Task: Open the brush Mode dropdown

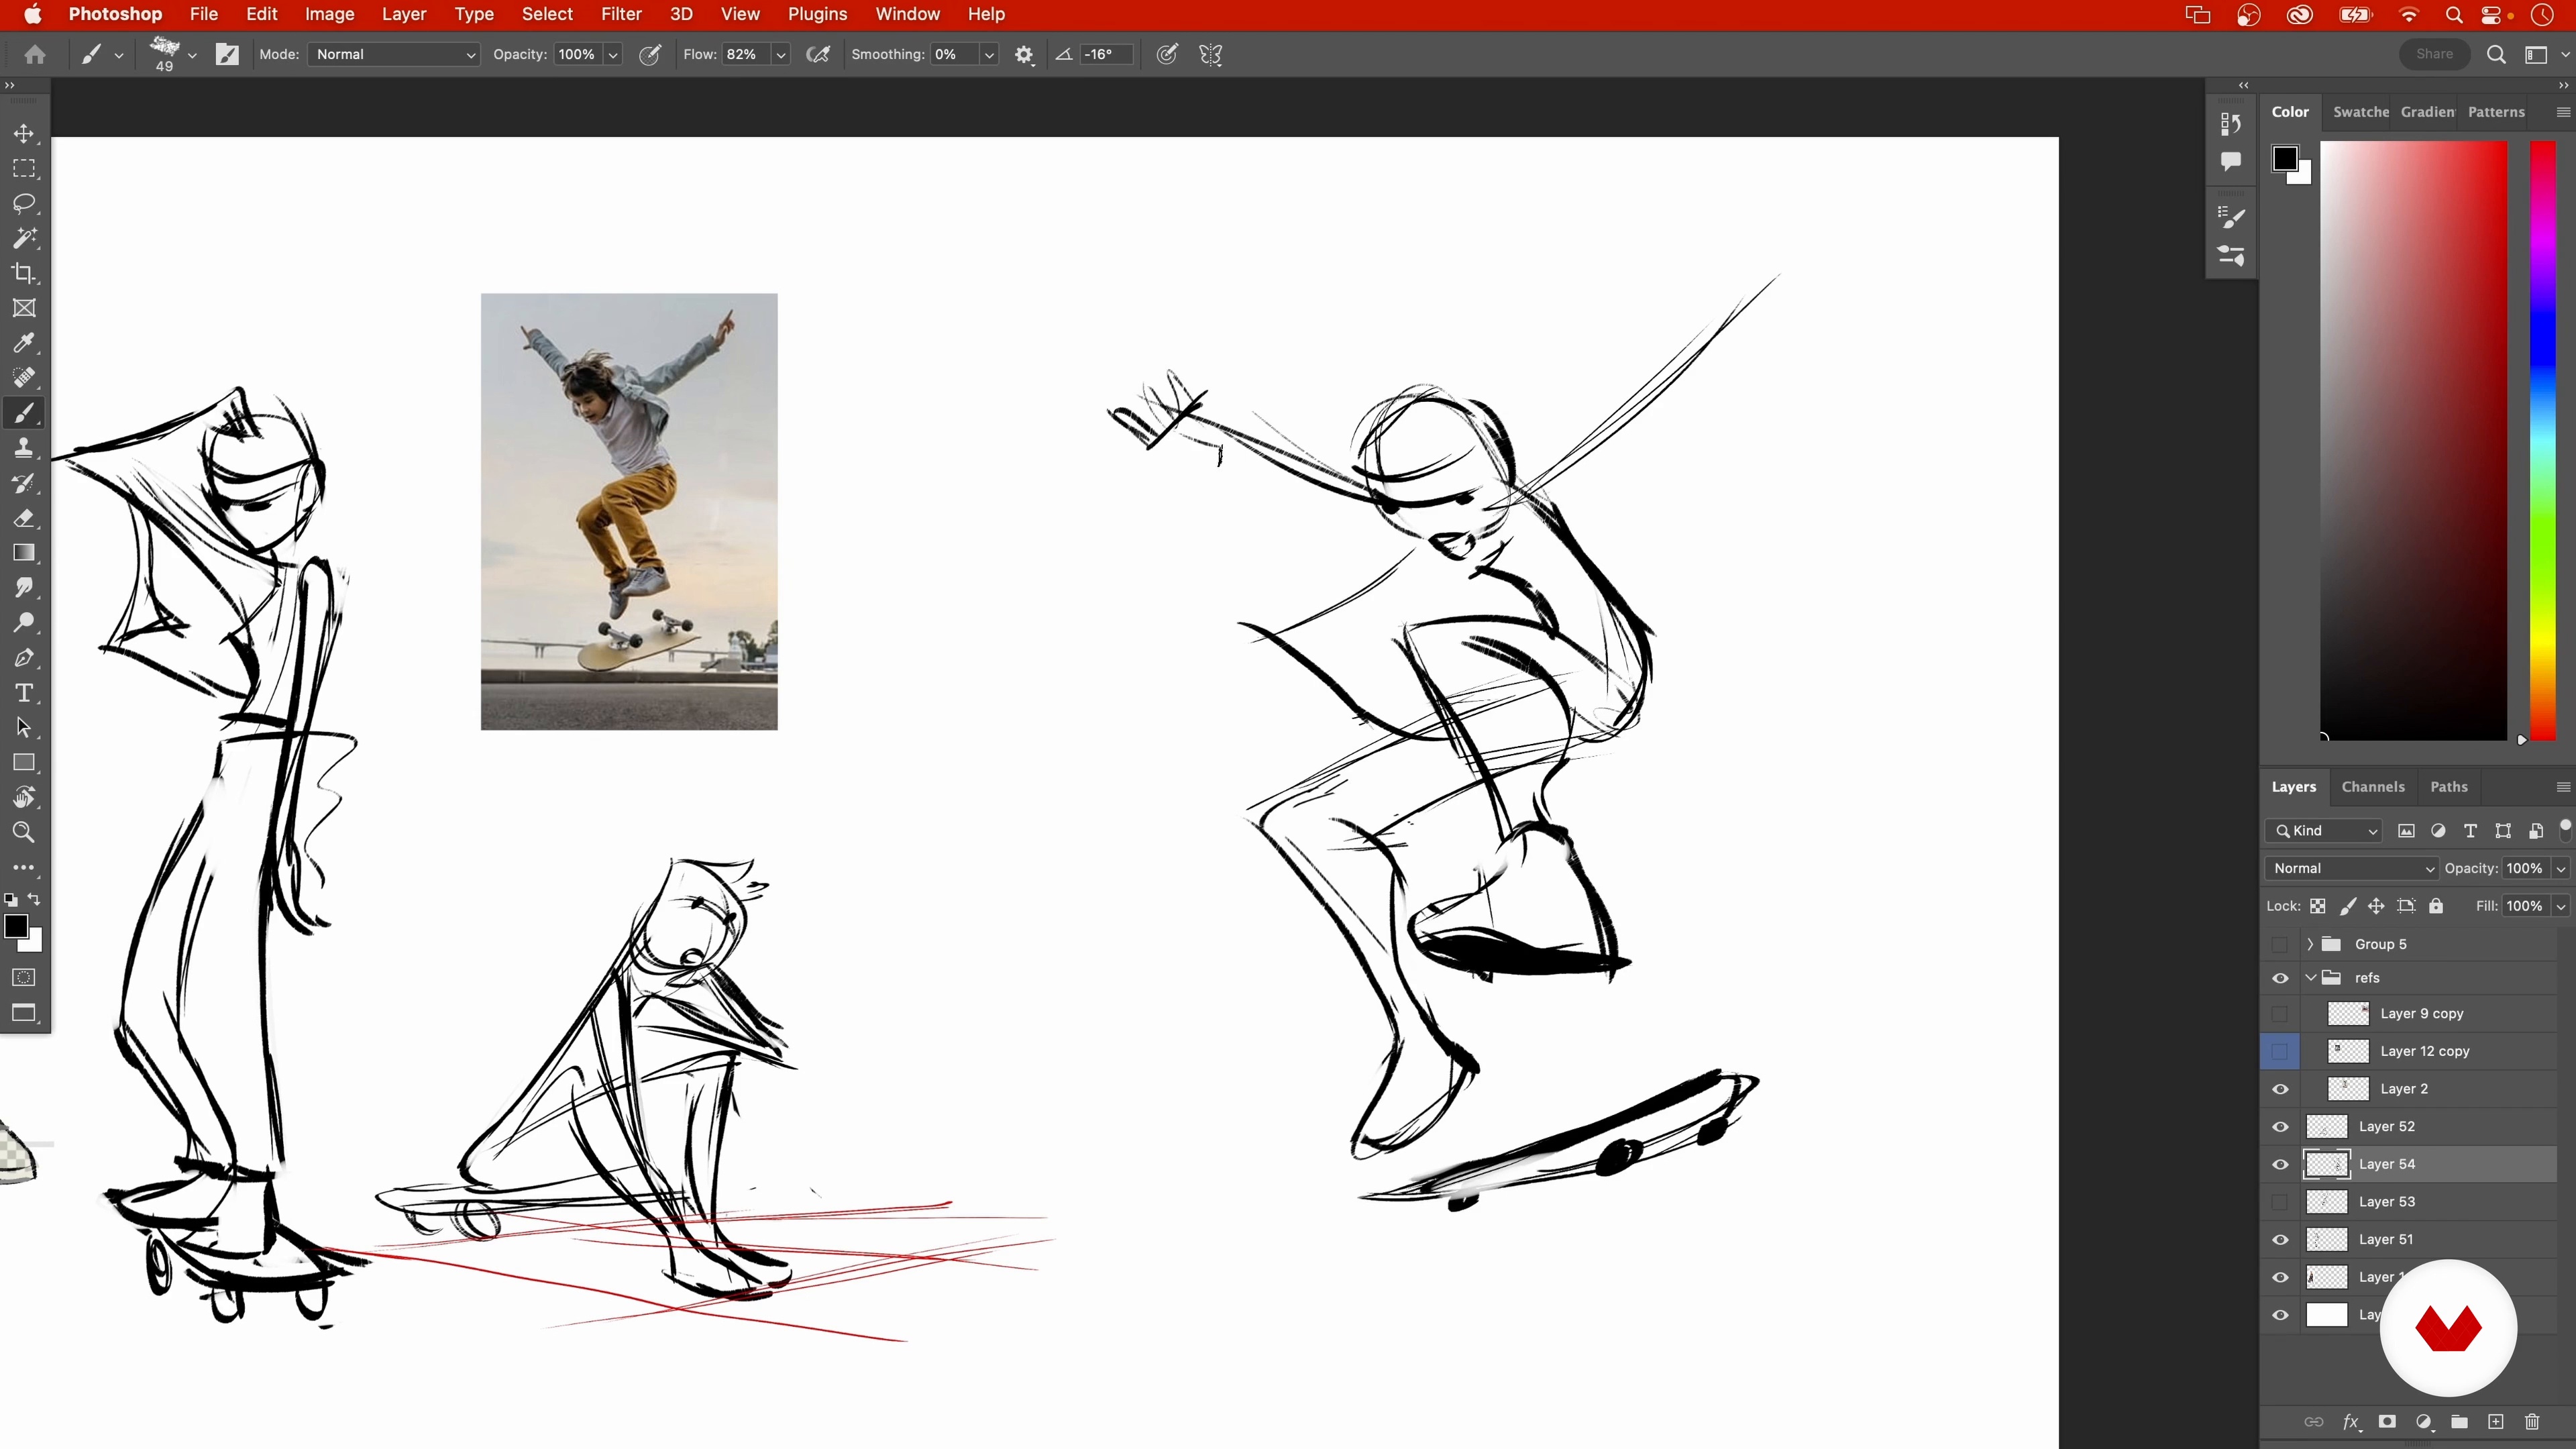Action: (395, 55)
